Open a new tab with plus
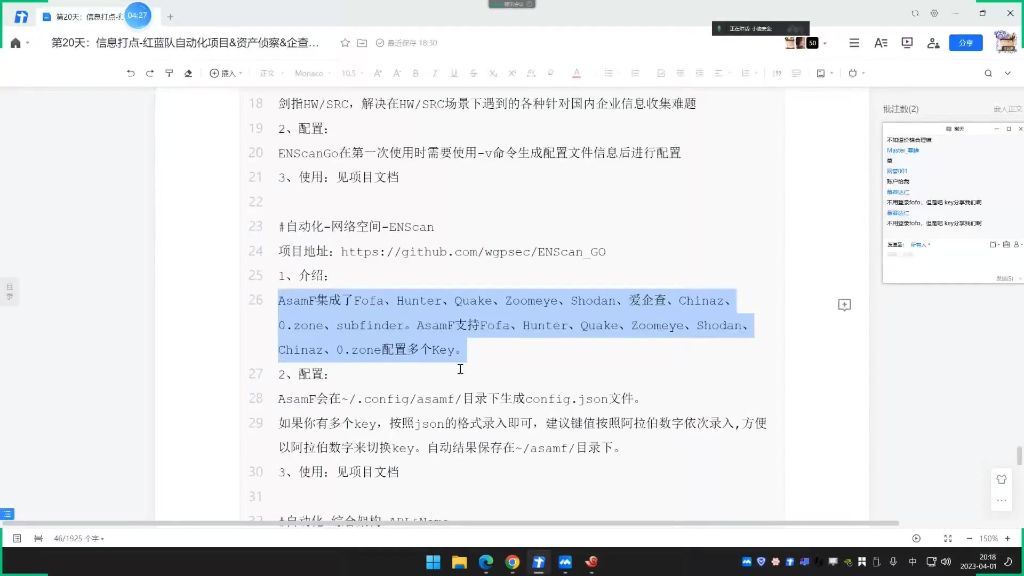The width and height of the screenshot is (1024, 576). coord(170,16)
